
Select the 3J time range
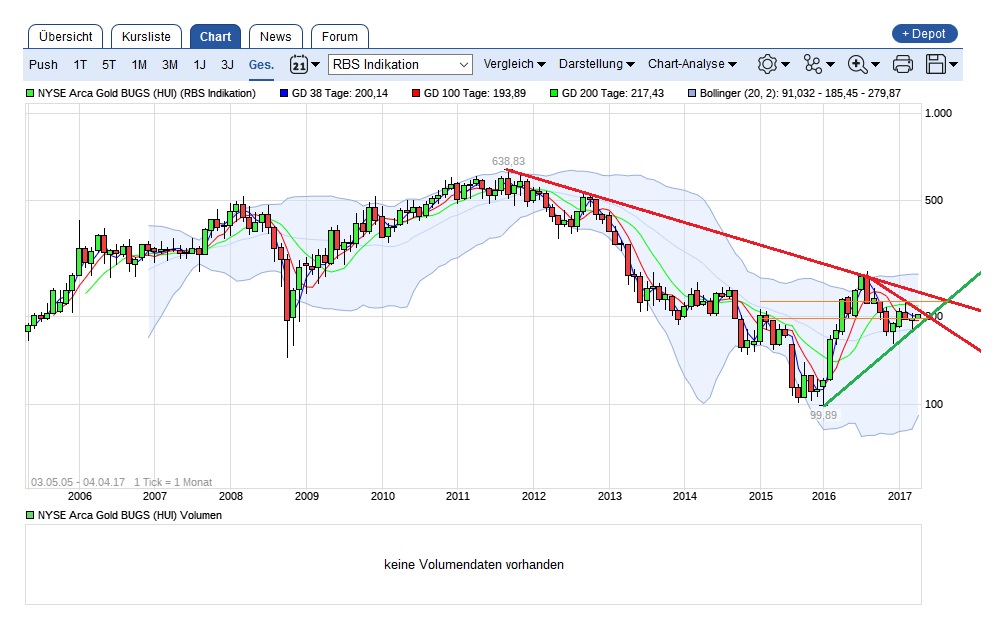tap(227, 65)
